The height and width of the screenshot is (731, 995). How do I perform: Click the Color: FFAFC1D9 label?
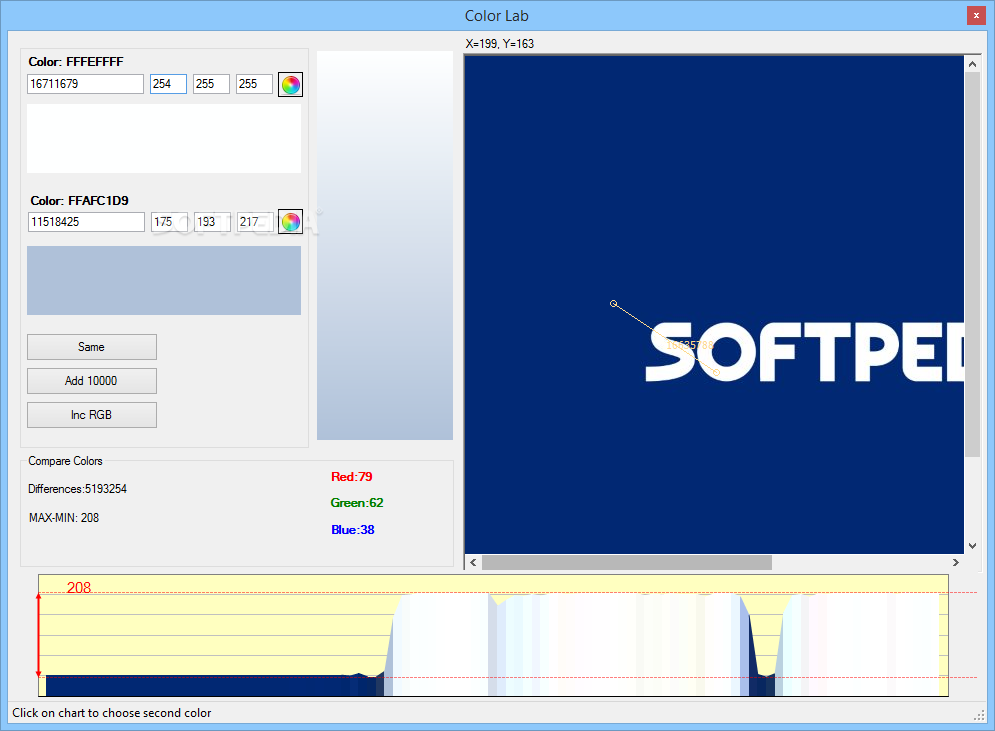(x=79, y=201)
